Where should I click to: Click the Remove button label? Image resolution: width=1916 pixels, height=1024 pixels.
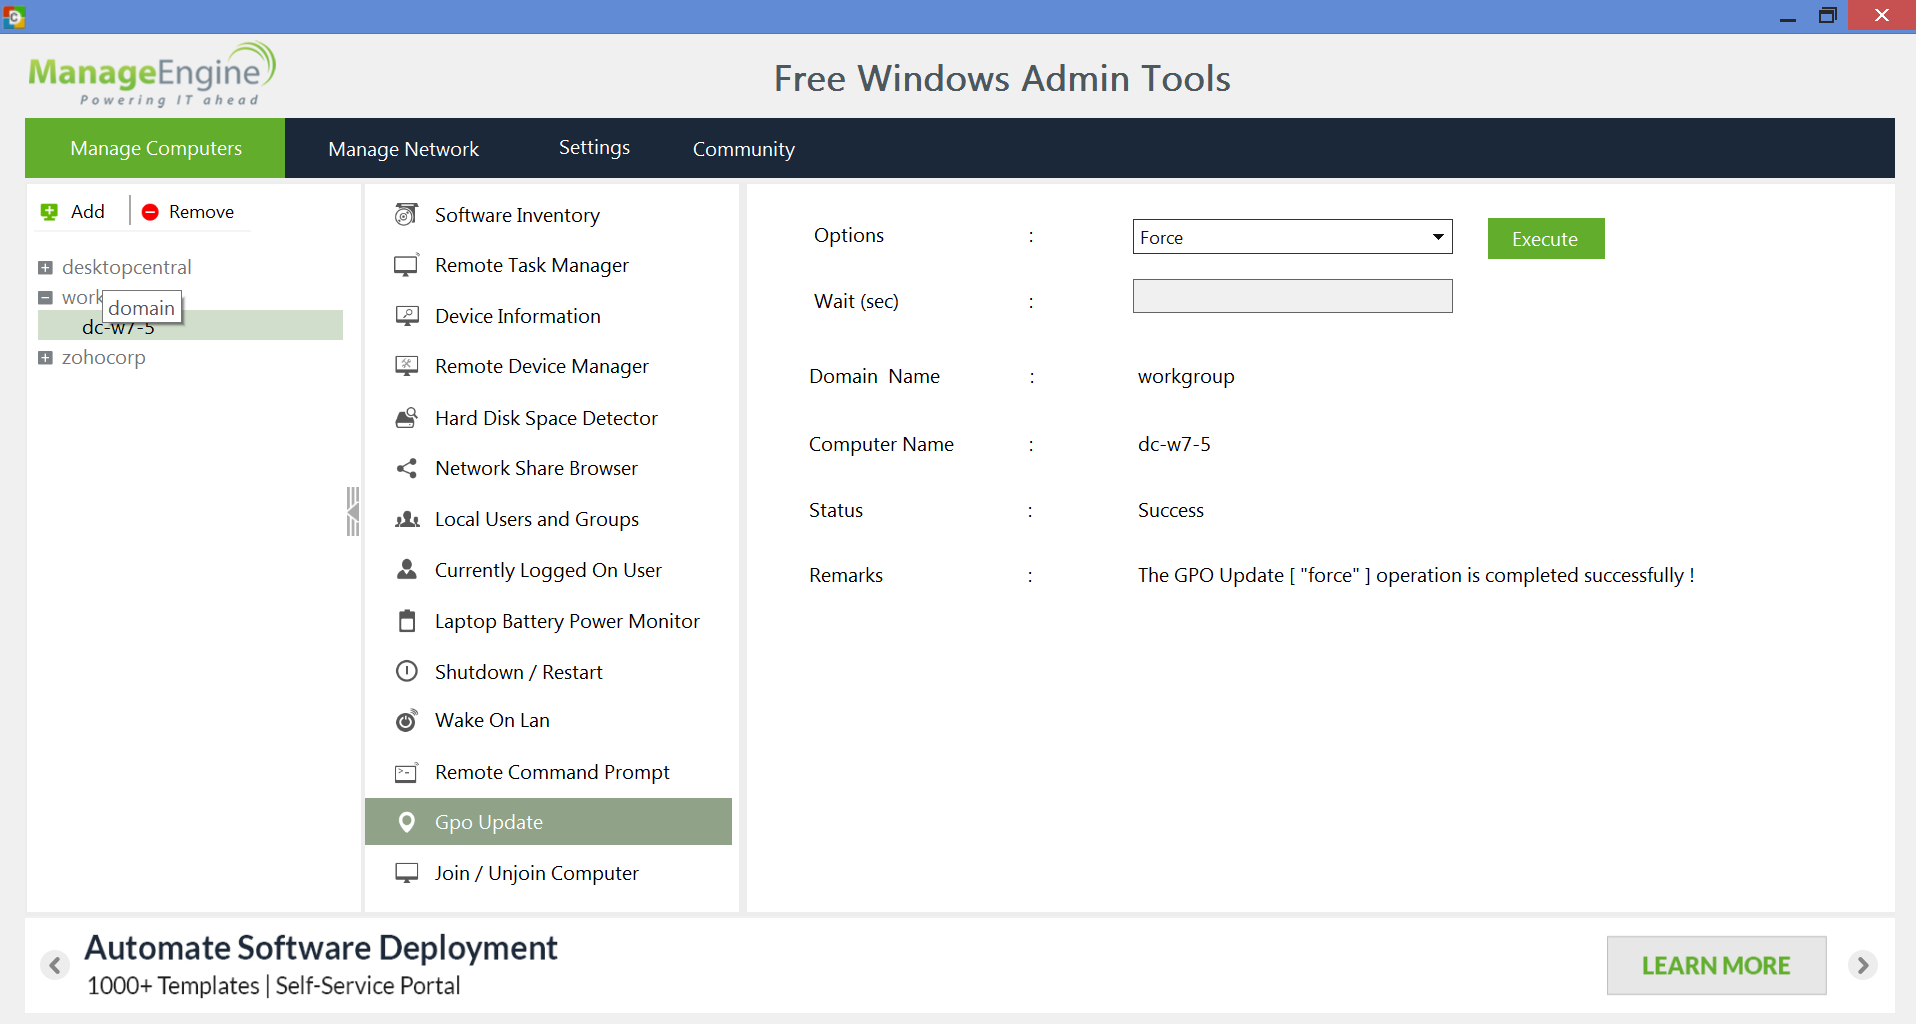tap(201, 212)
